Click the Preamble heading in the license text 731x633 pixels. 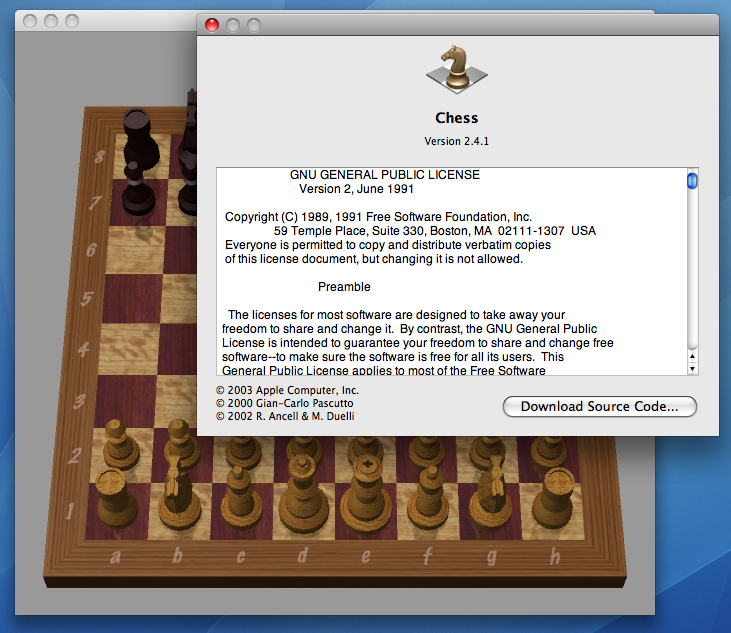coord(344,287)
